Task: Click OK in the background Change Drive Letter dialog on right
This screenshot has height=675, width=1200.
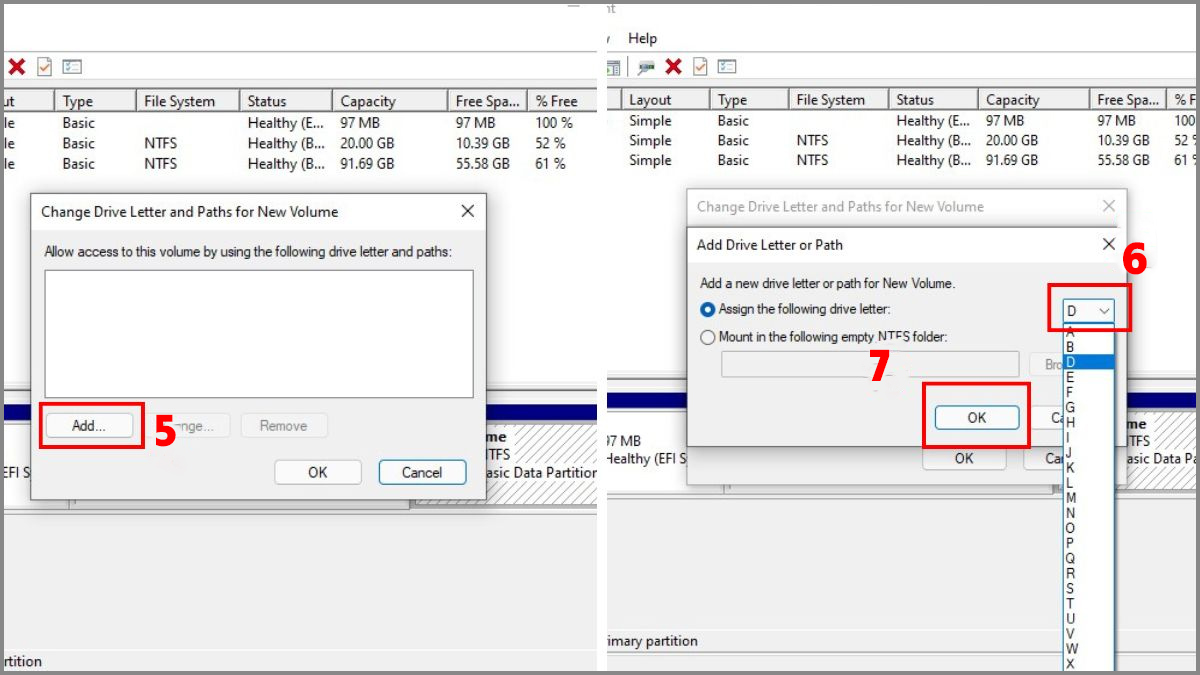Action: pos(964,458)
